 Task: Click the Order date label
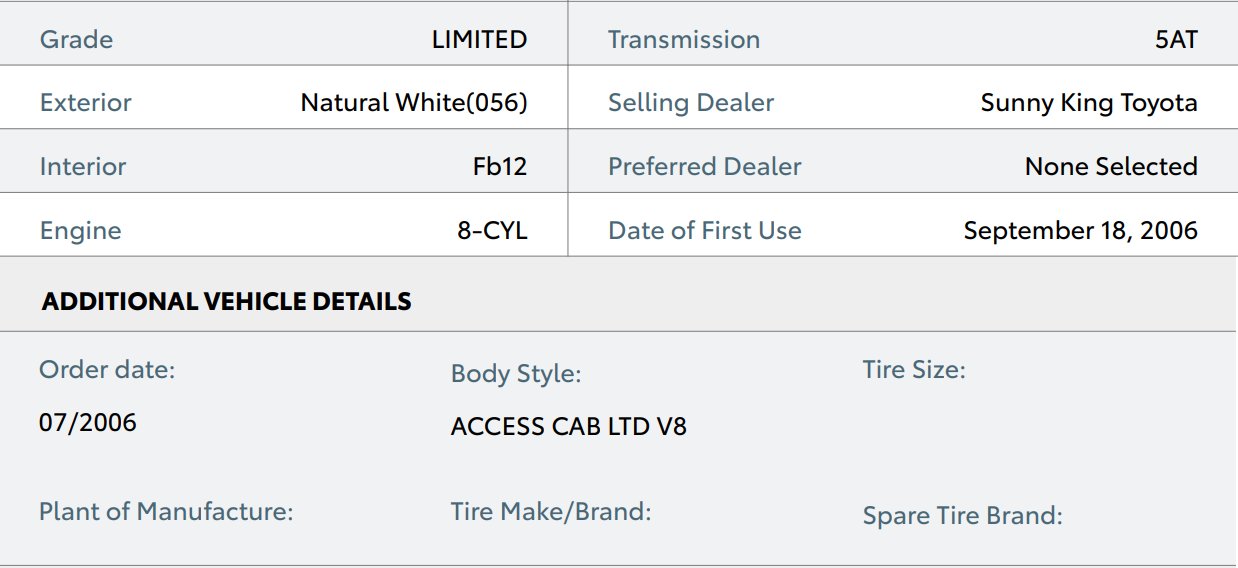point(107,370)
